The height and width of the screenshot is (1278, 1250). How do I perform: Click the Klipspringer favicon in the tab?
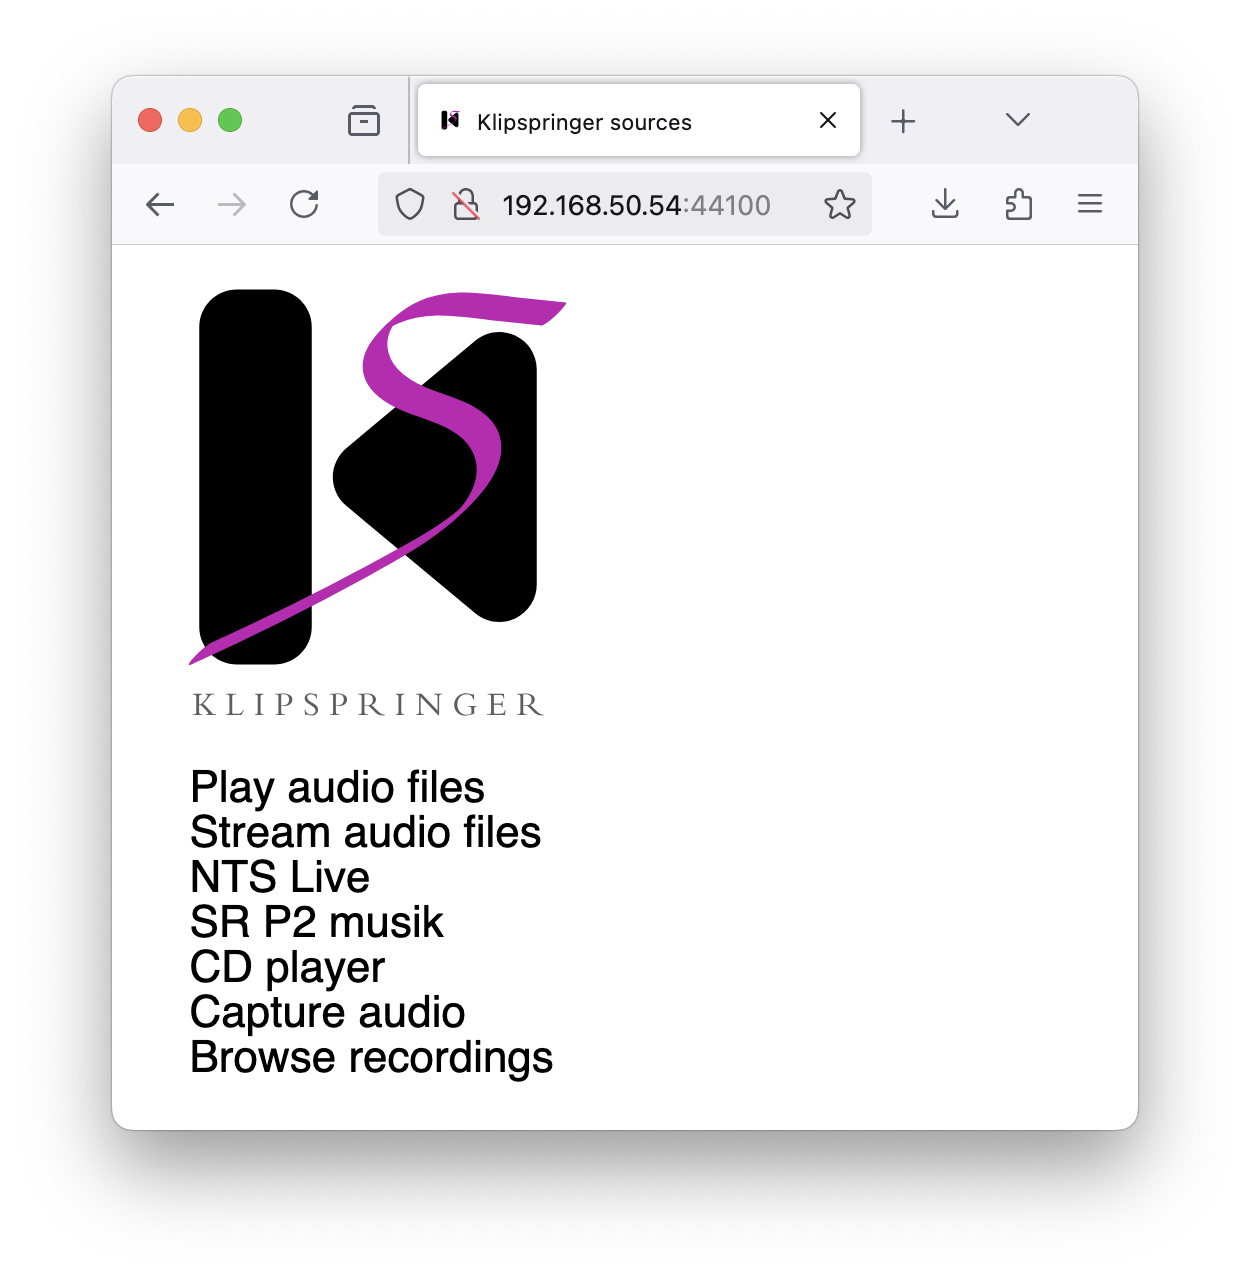pos(450,120)
